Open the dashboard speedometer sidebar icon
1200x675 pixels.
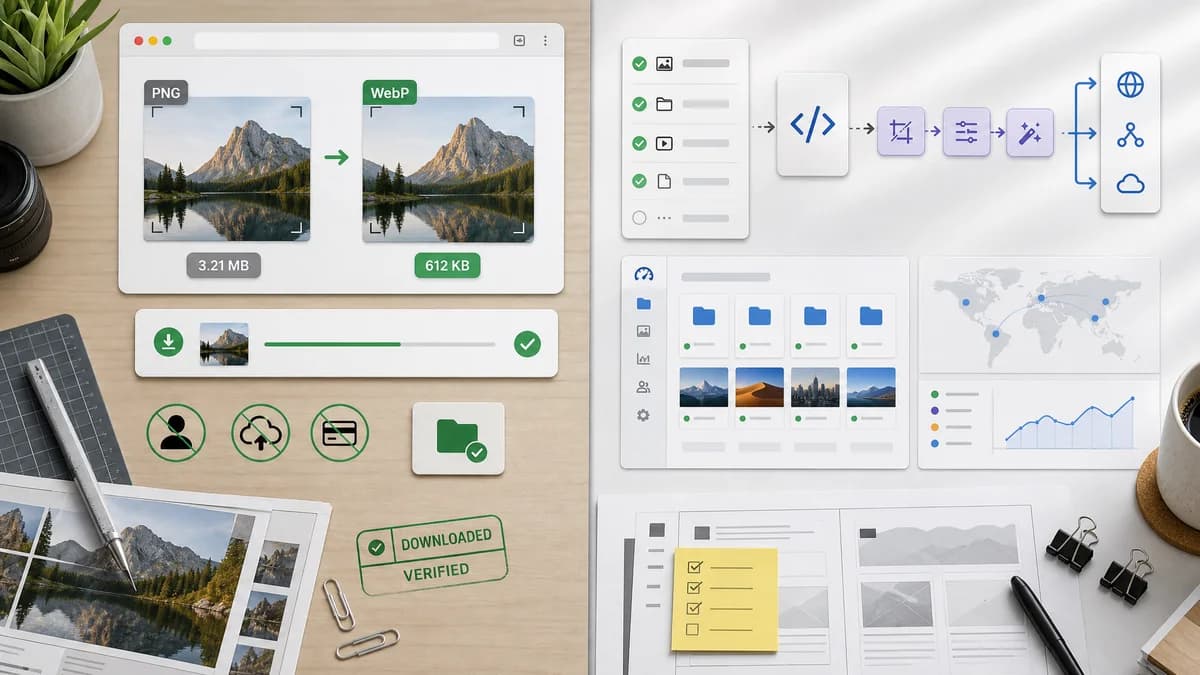[x=643, y=275]
